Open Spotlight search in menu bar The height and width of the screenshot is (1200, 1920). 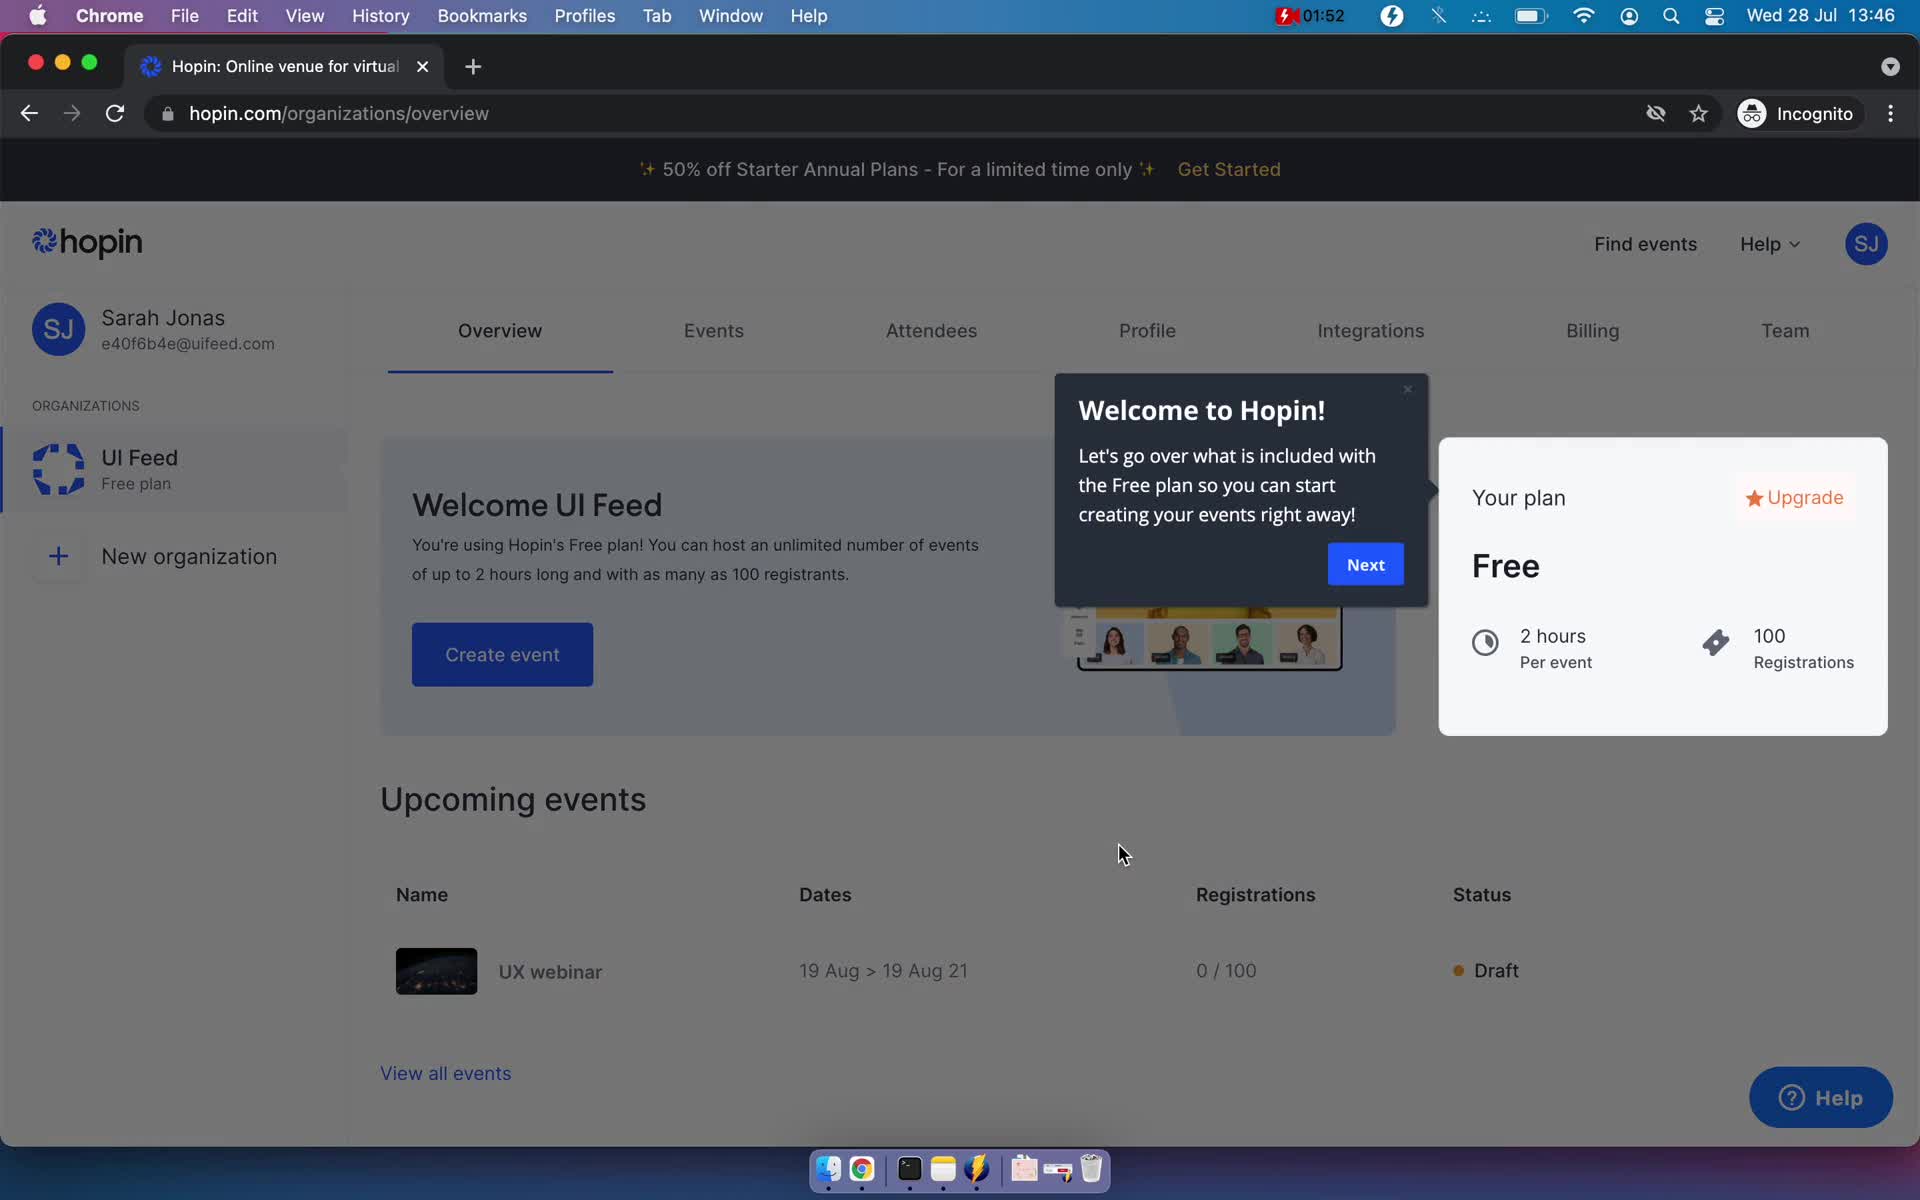coord(1671,16)
